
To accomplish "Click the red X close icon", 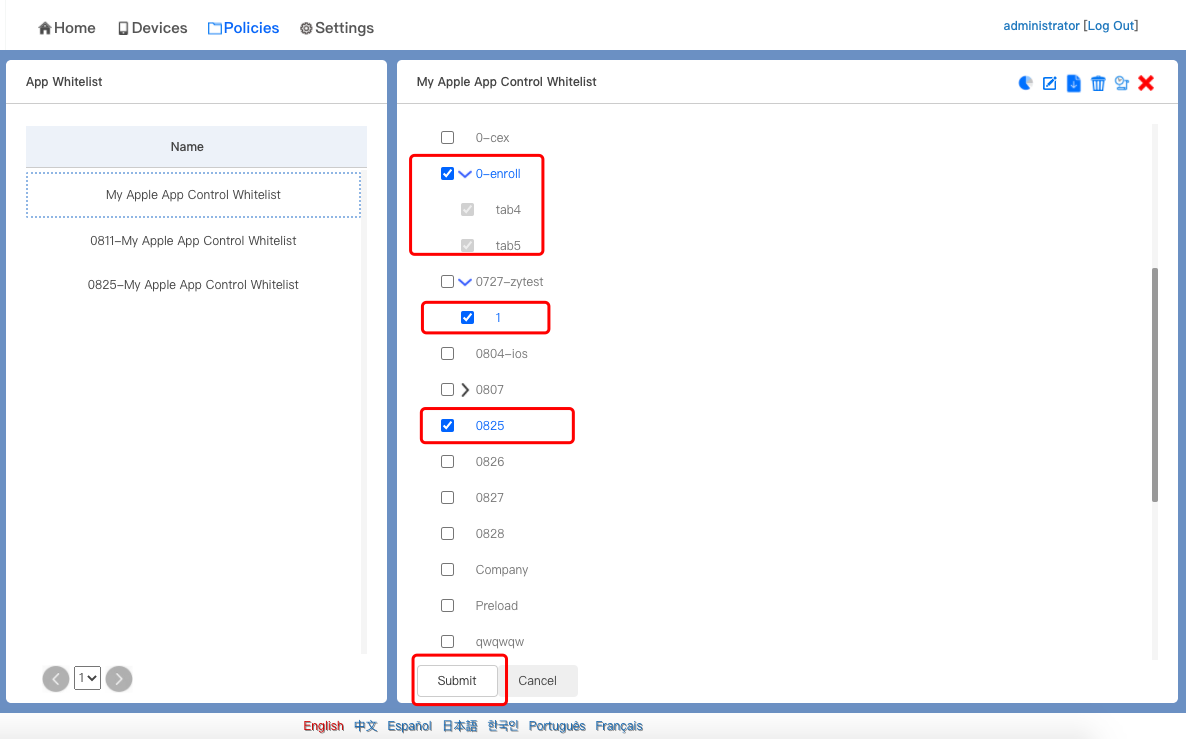I will click(1146, 83).
